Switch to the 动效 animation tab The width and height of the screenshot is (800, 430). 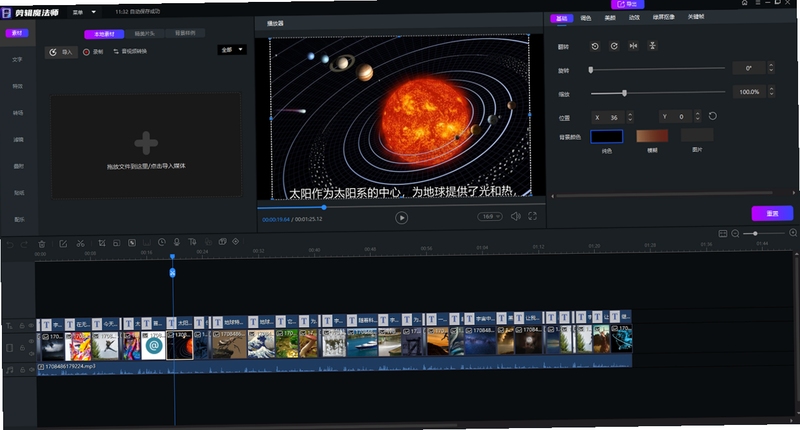point(634,17)
